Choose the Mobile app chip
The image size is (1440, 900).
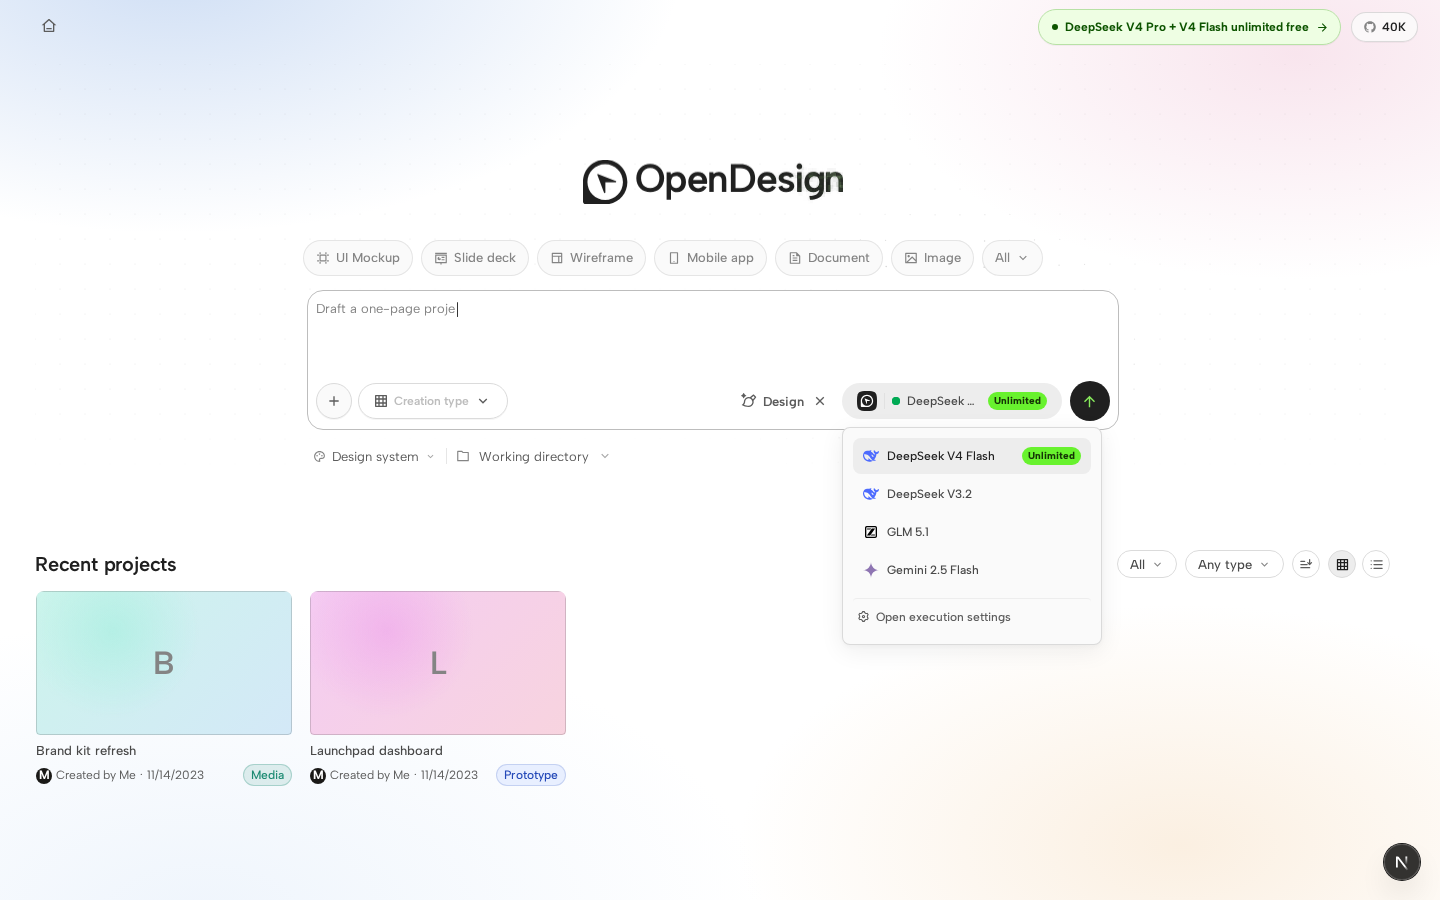coord(710,258)
